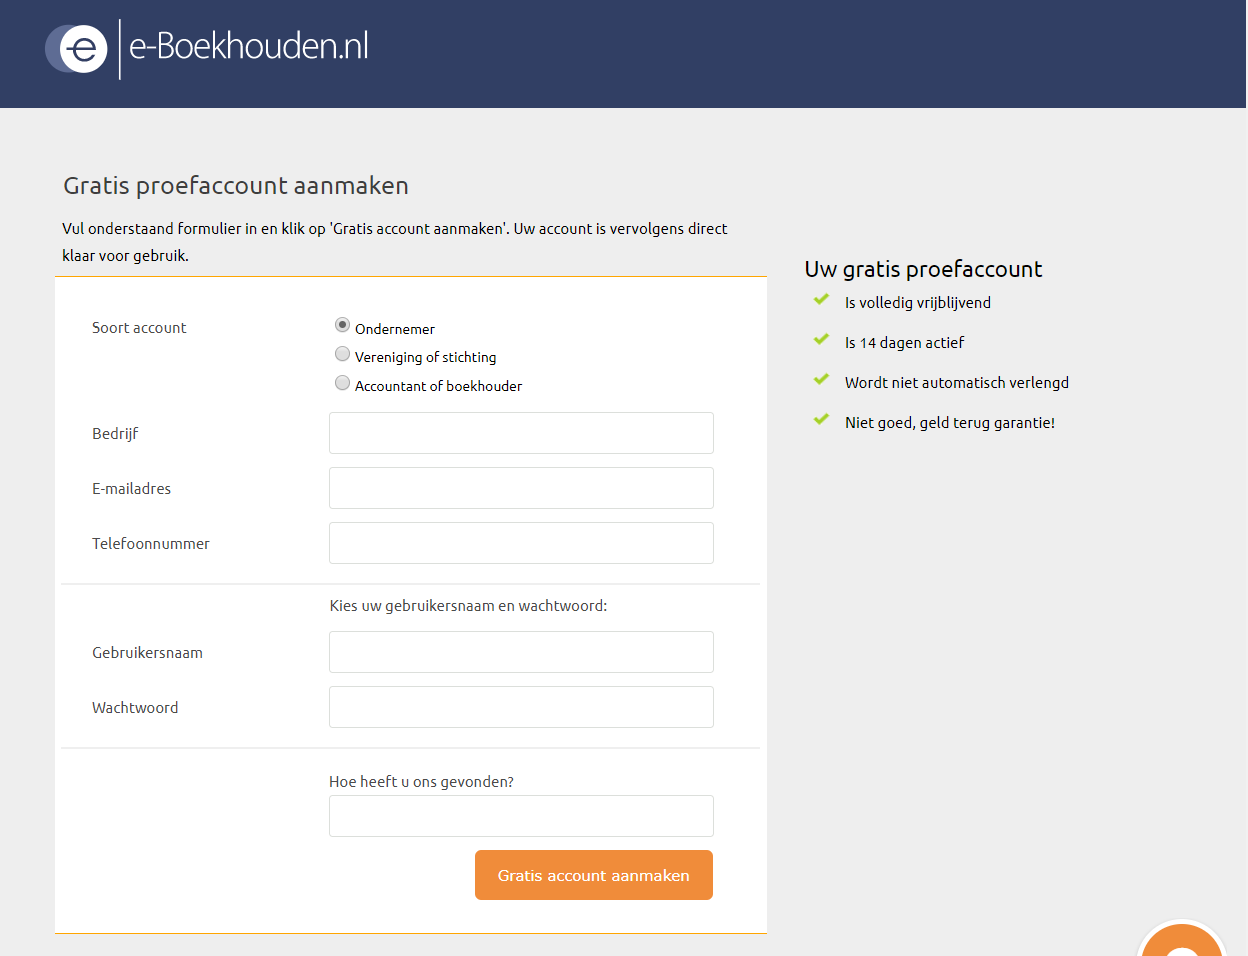The height and width of the screenshot is (956, 1248).
Task: Click the 'Gratis proefaccount aanmaken' page title
Action: 236,185
